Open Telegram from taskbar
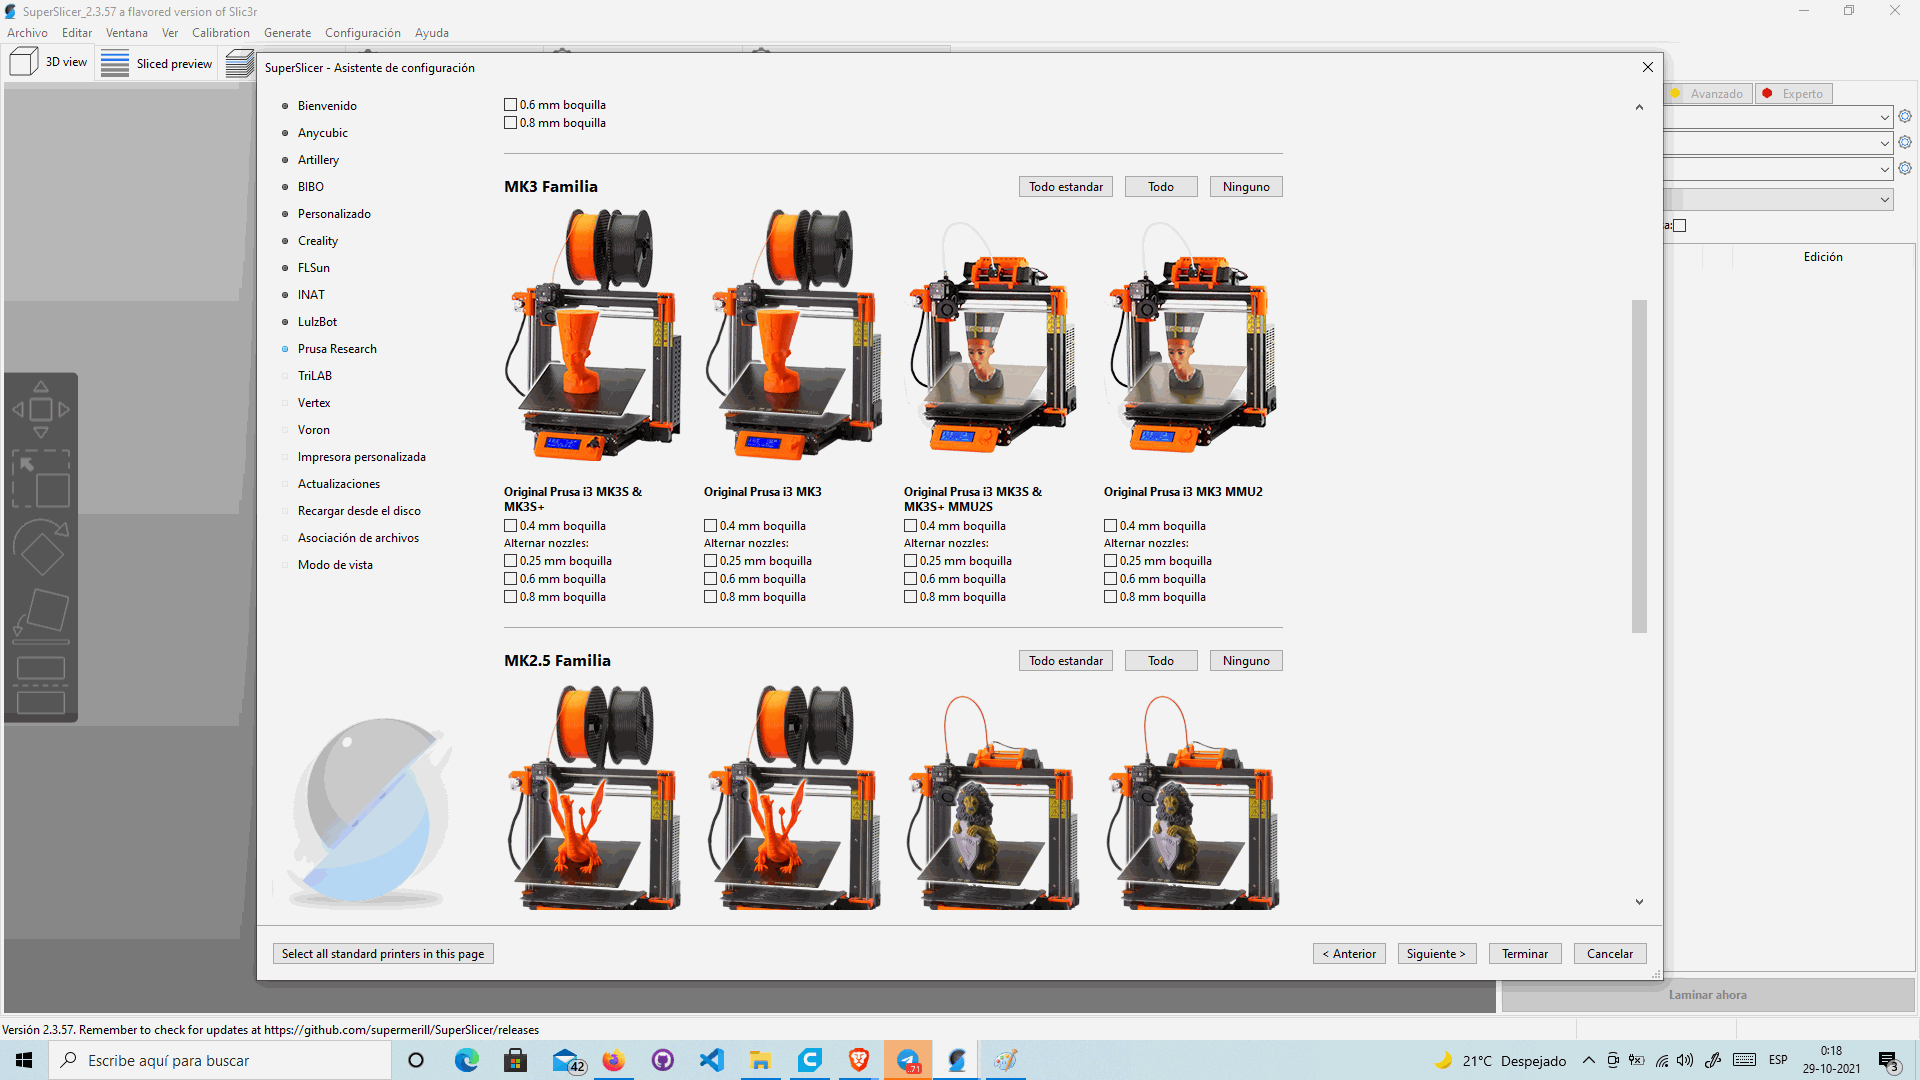This screenshot has width=1920, height=1080. (908, 1060)
